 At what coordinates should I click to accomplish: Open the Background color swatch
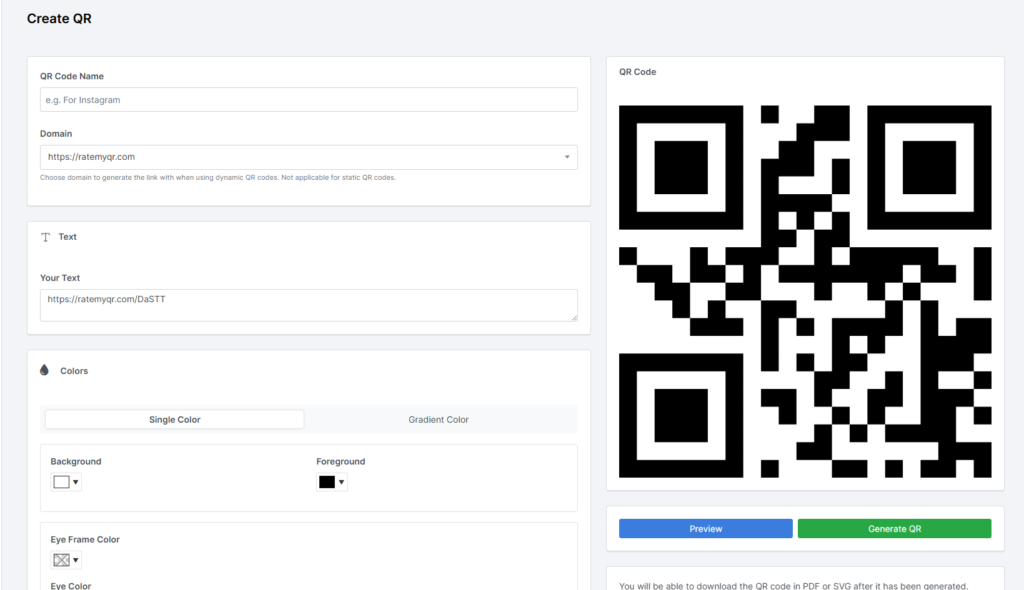pyautogui.click(x=61, y=482)
